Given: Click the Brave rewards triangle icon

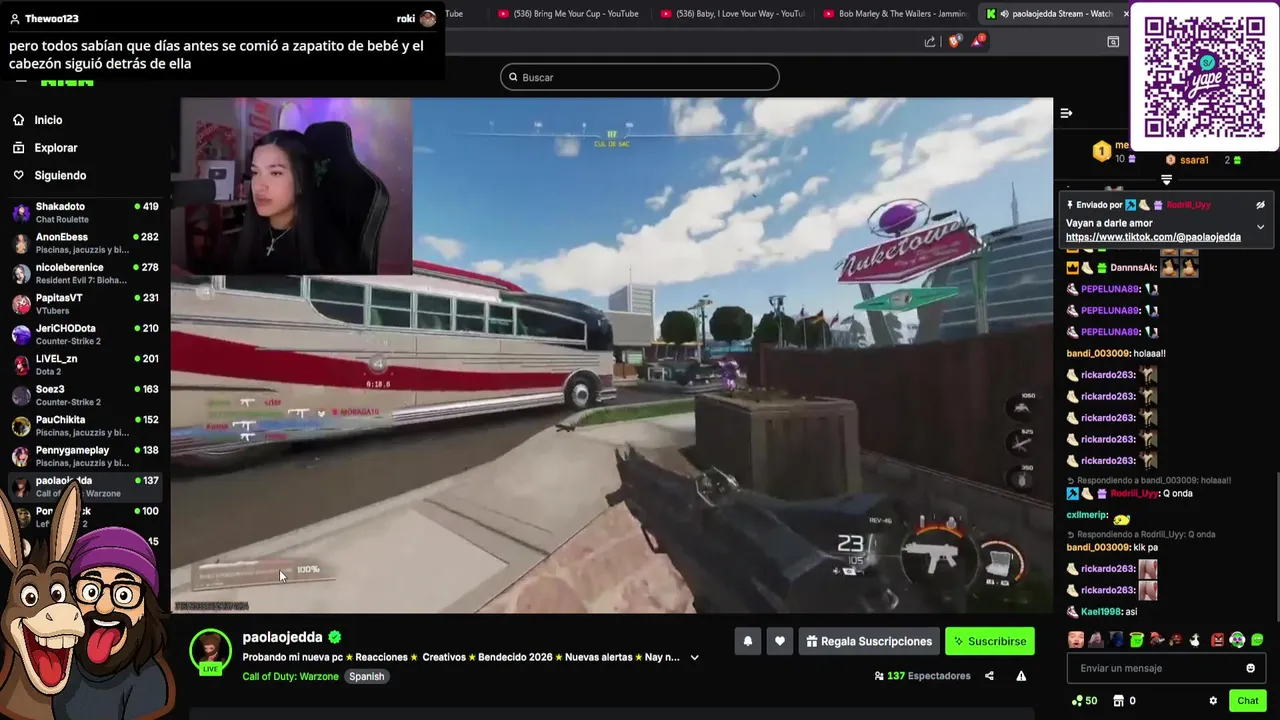Looking at the screenshot, I should click(x=979, y=41).
